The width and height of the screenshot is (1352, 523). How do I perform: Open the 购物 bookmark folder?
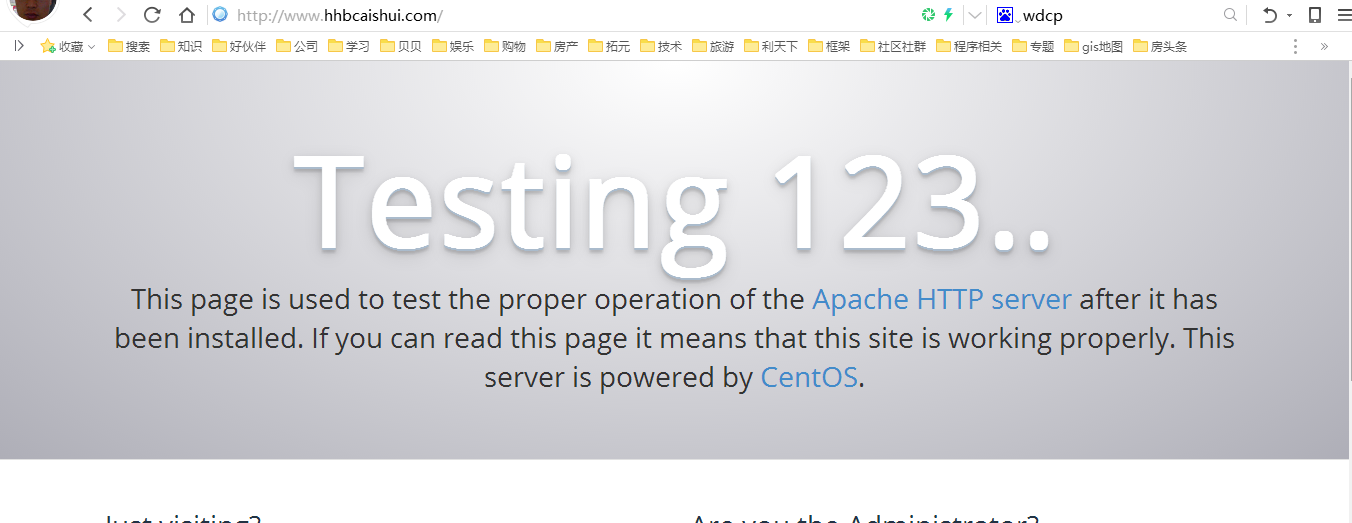505,46
